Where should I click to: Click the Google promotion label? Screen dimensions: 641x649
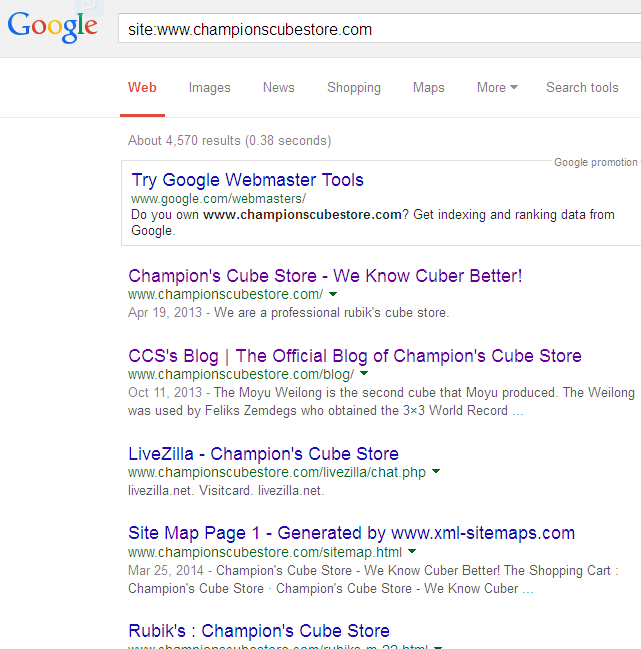[595, 162]
